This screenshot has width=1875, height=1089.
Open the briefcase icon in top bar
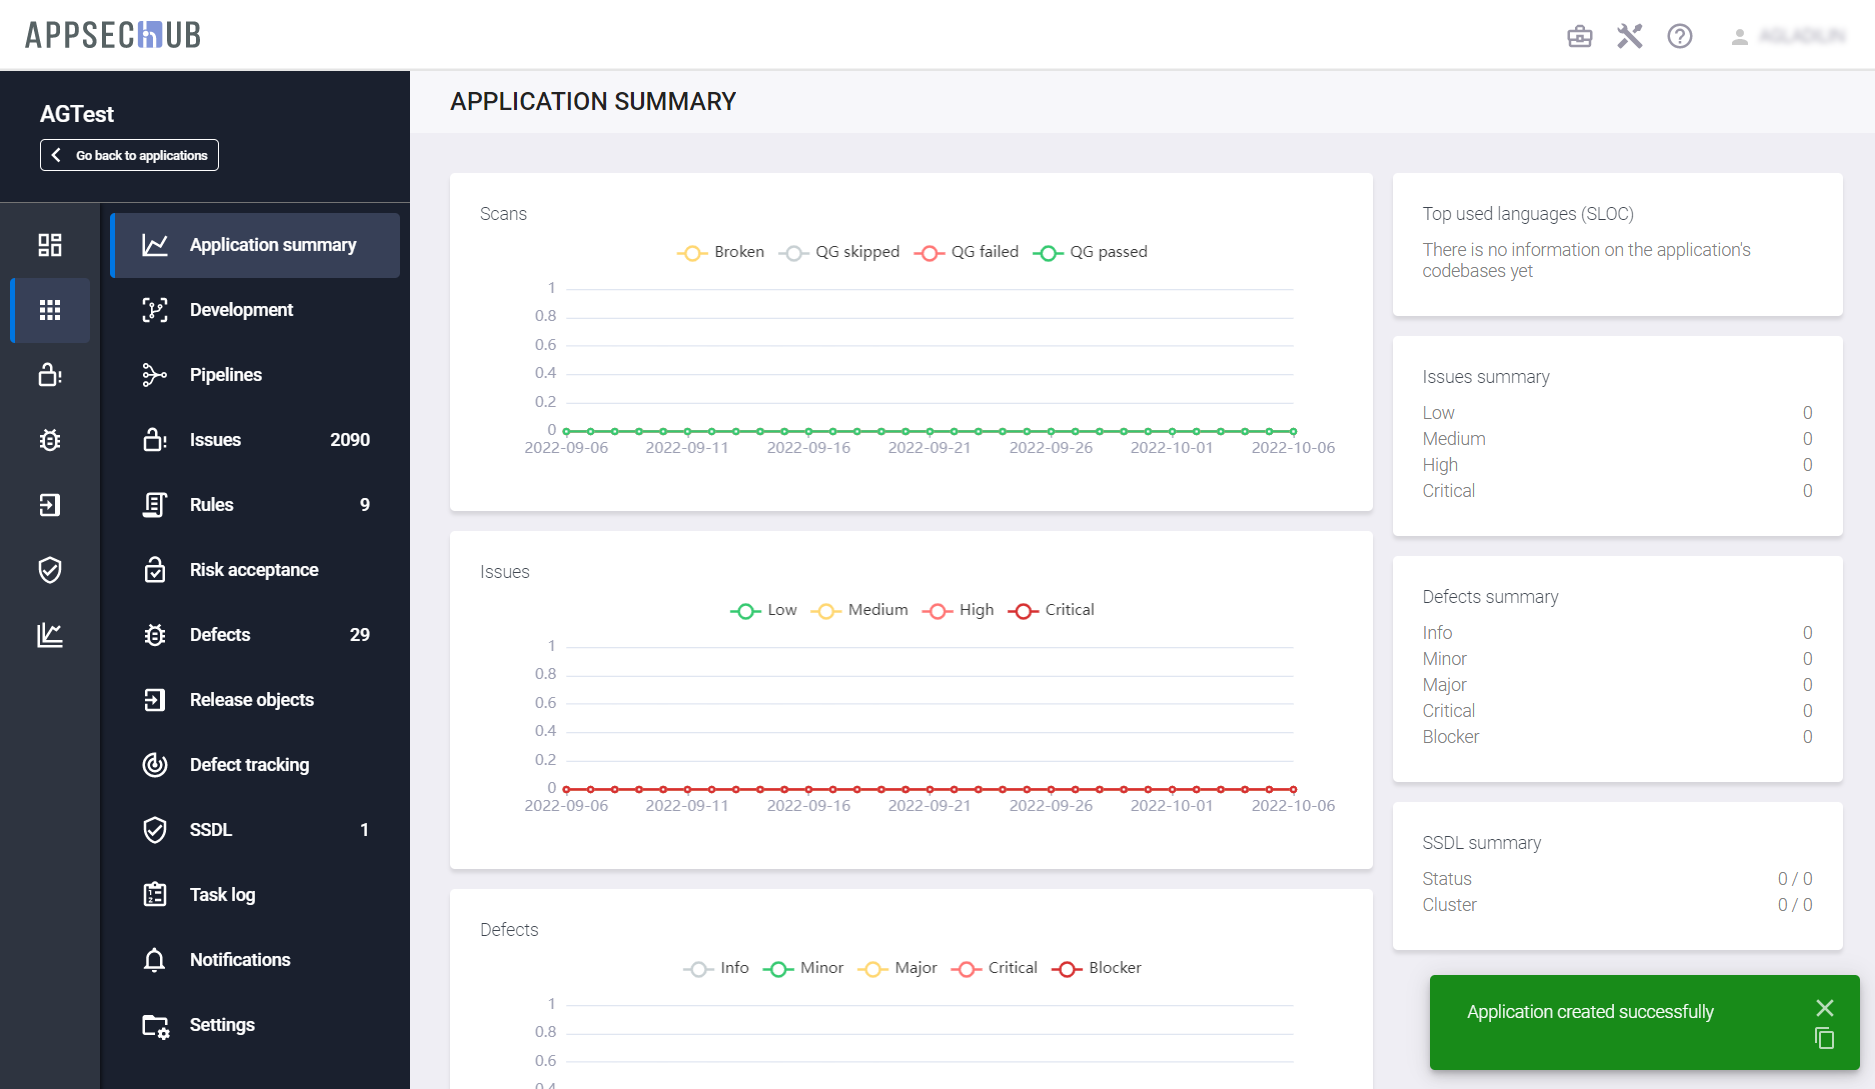tap(1579, 37)
